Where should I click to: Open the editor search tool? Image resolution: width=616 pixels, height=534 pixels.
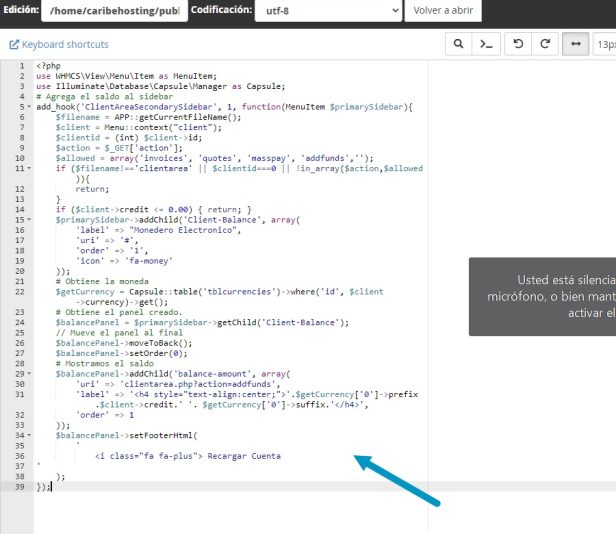pos(458,44)
